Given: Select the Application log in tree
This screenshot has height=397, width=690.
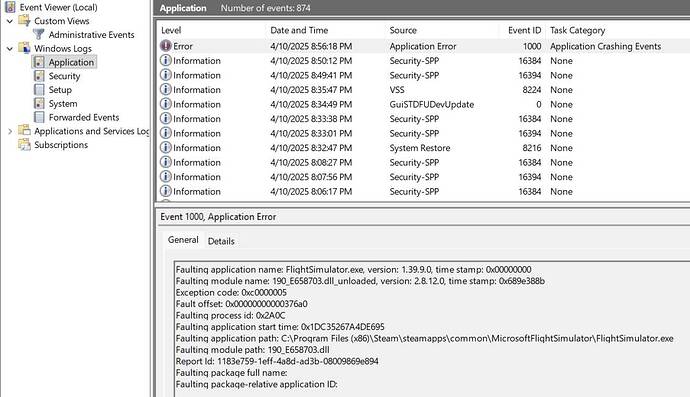Looking at the screenshot, I should (71, 62).
